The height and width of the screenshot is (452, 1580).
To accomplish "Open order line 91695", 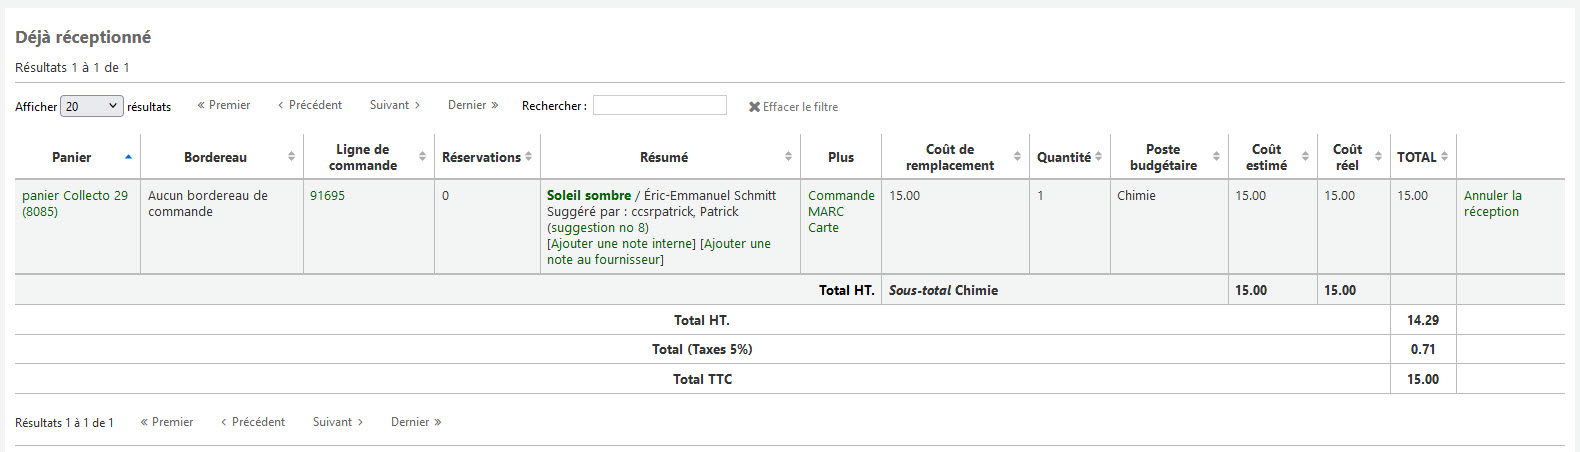I will point(327,195).
